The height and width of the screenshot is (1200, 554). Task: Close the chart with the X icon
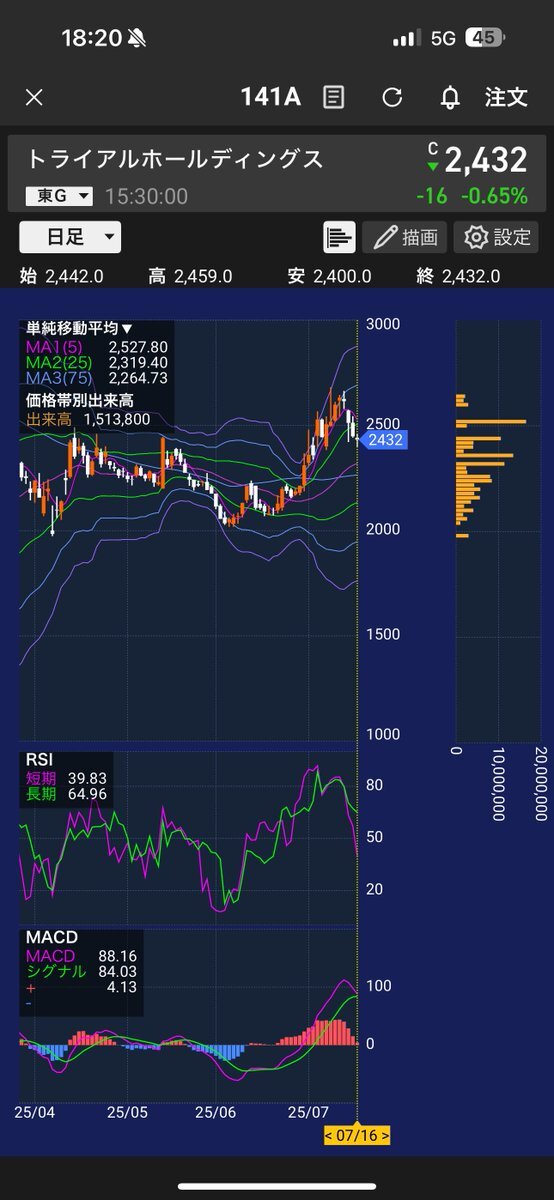34,97
